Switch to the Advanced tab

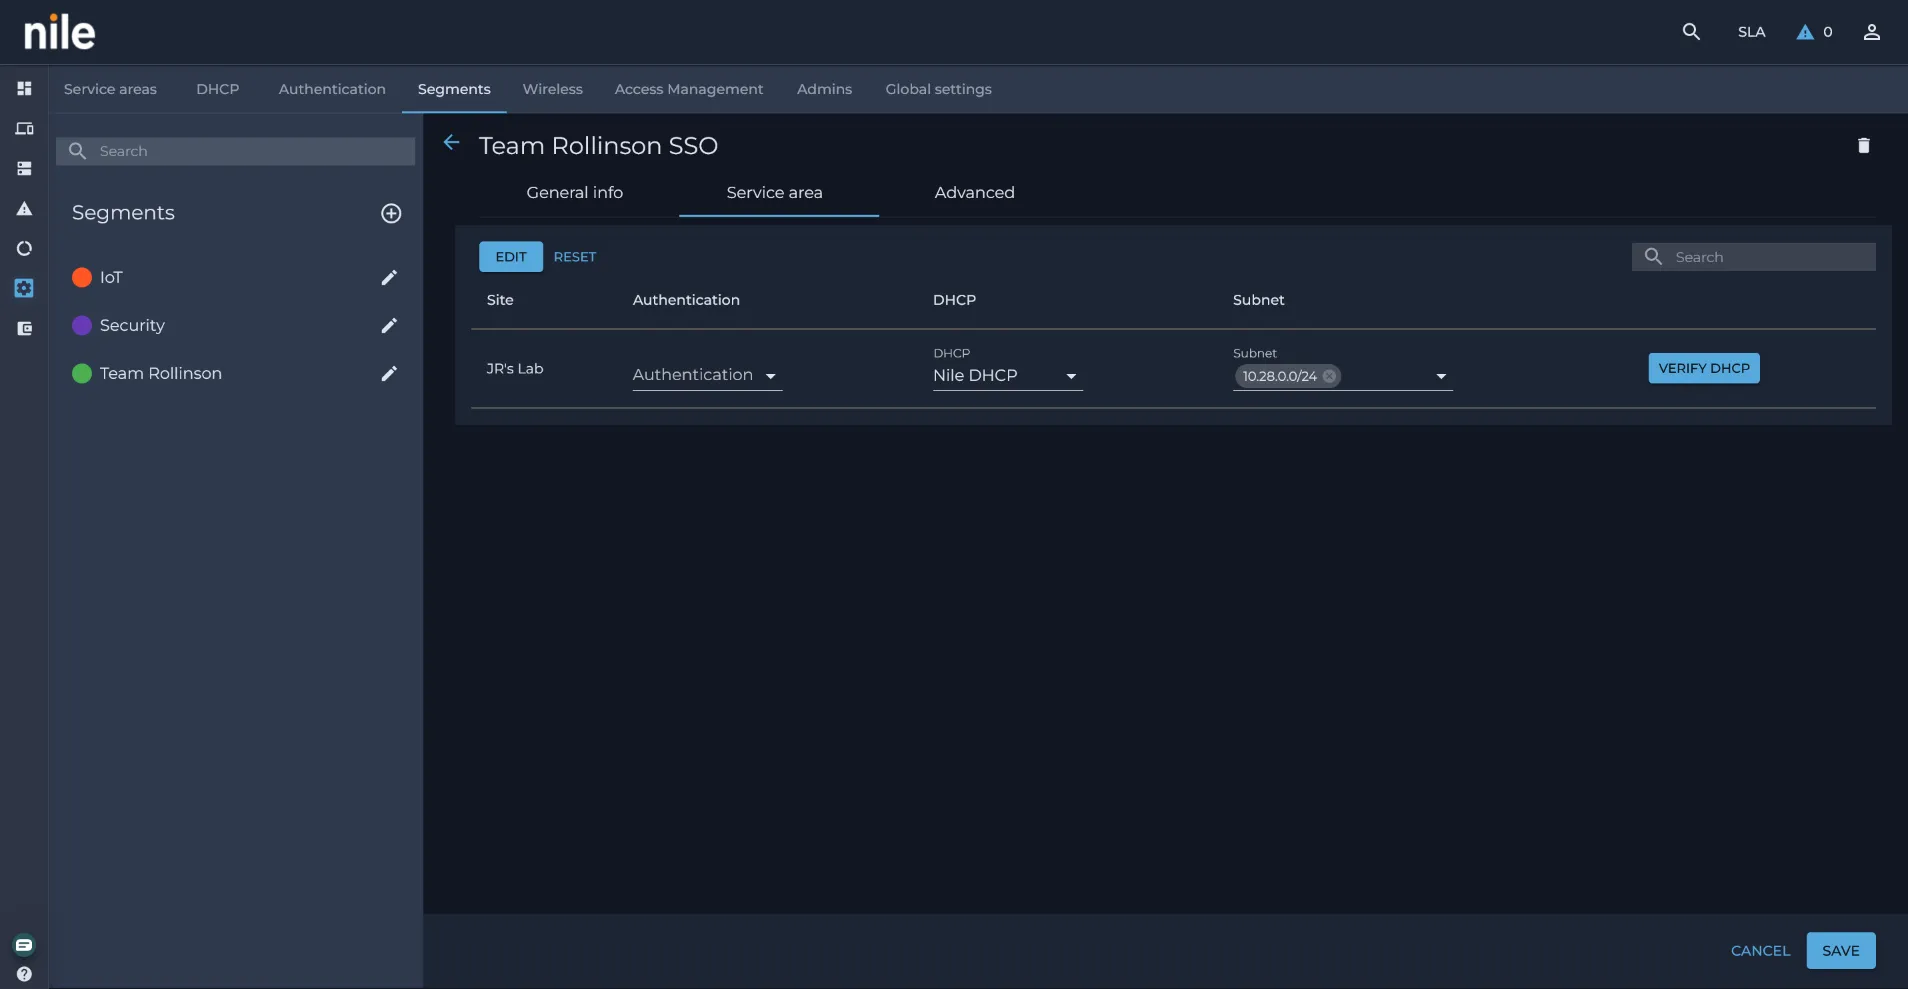click(x=975, y=193)
